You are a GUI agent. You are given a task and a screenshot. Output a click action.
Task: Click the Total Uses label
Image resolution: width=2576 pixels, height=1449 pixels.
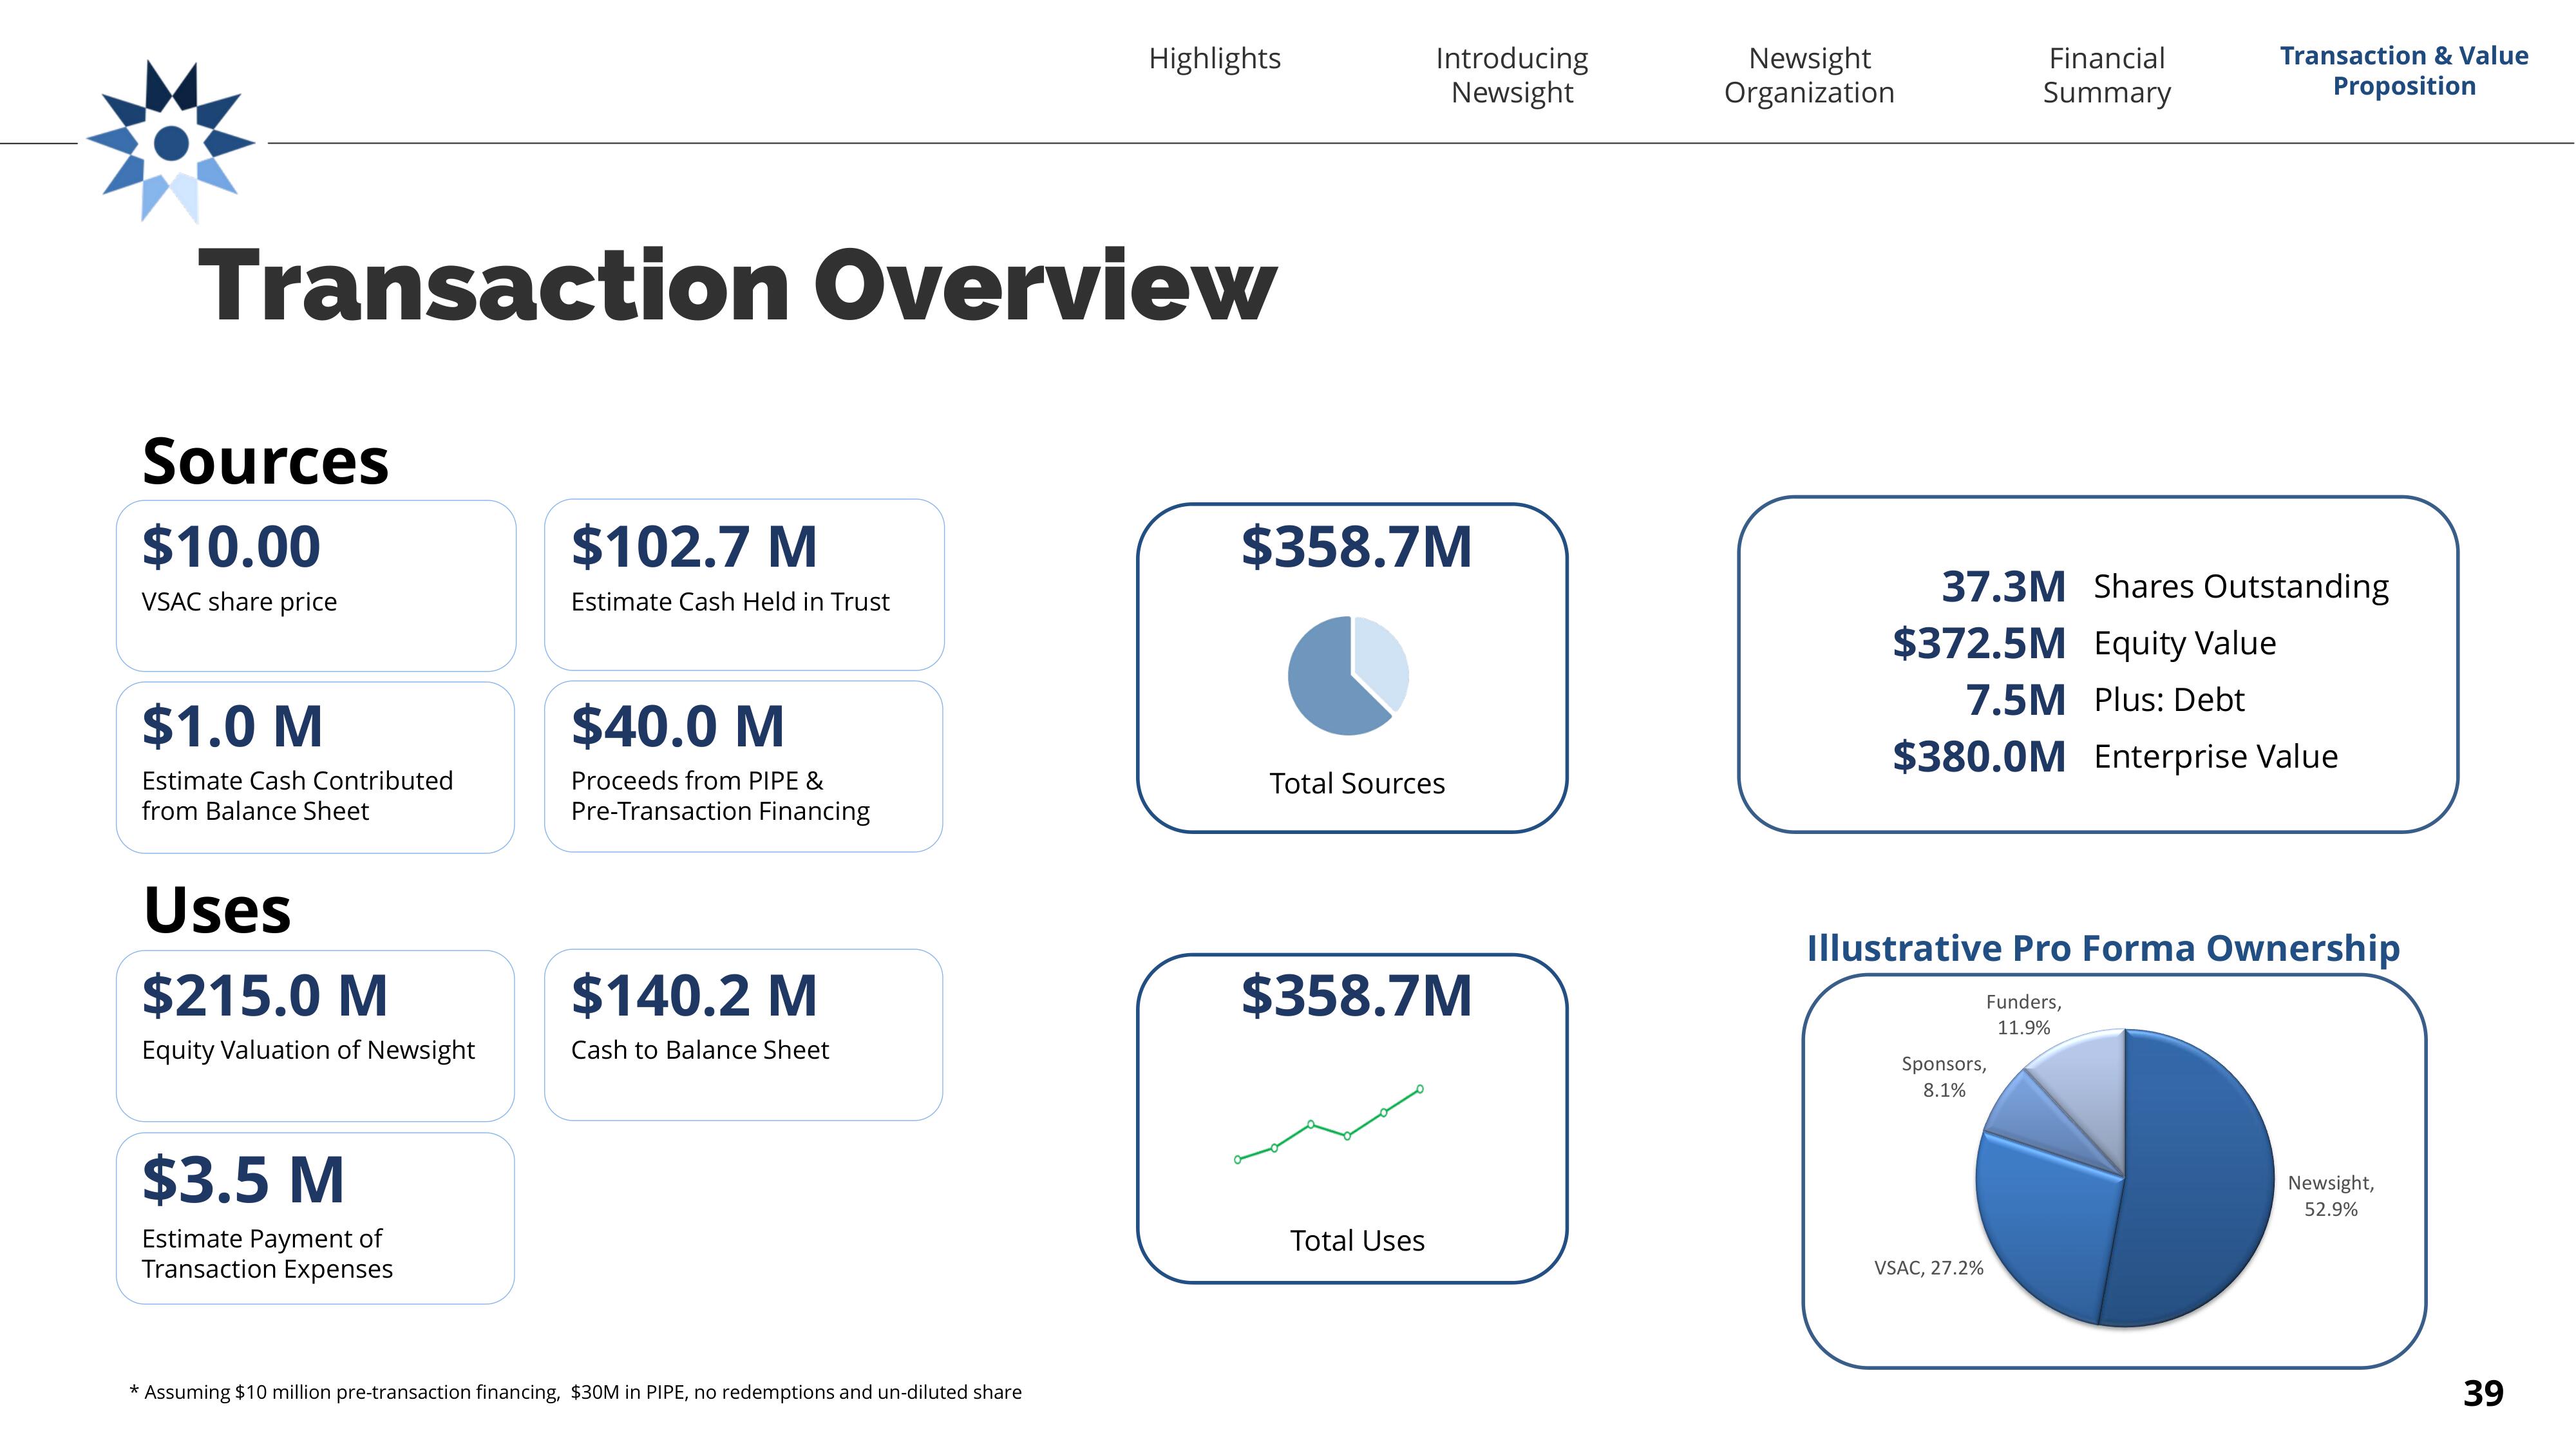[1357, 1241]
